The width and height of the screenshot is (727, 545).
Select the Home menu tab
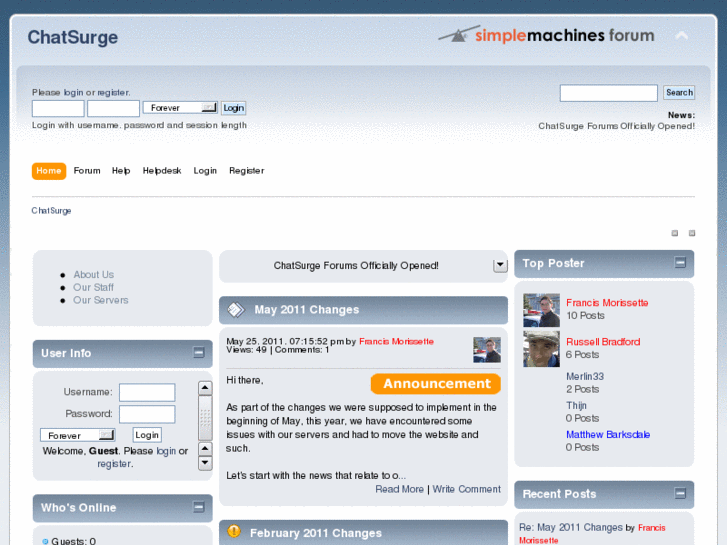point(49,171)
